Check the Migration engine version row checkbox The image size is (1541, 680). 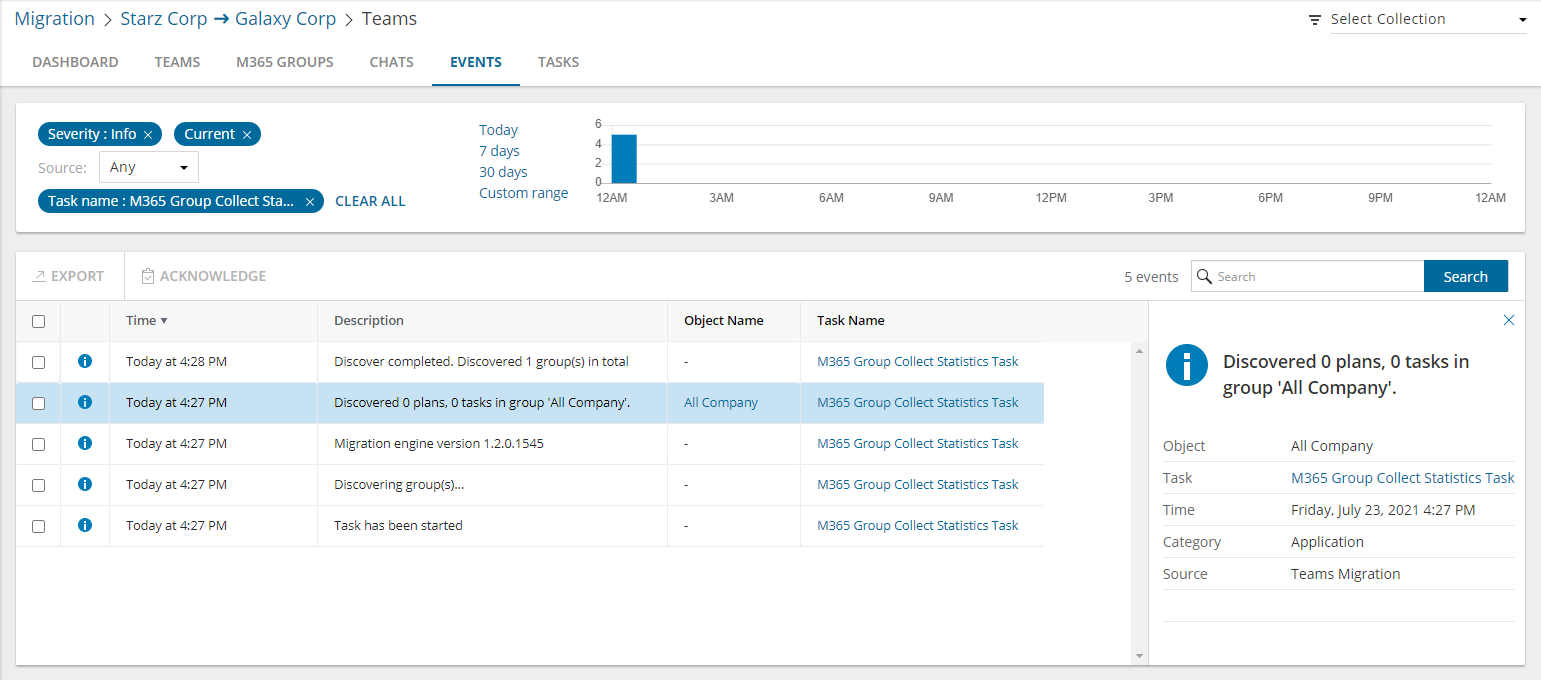point(38,444)
